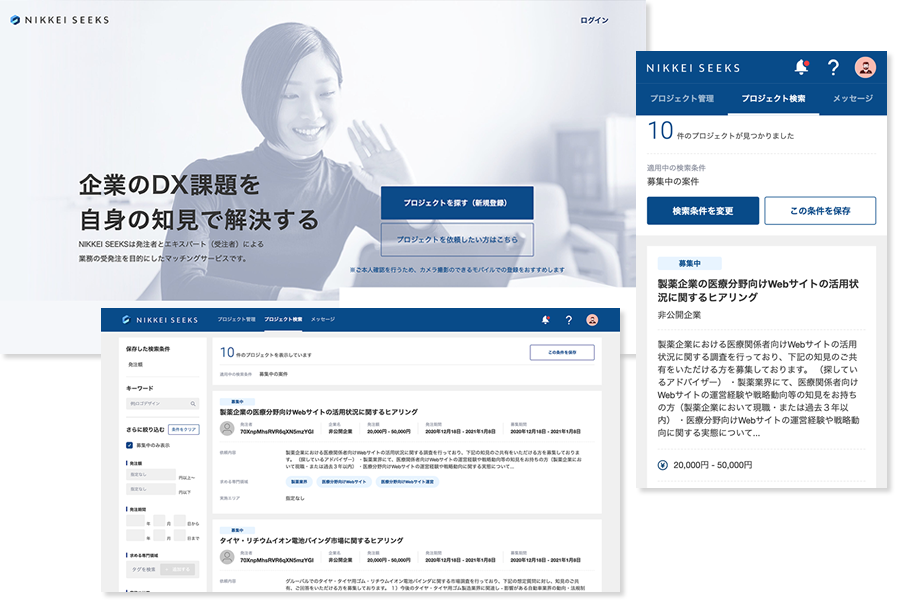This screenshot has height=600, width=900.
Task: Open notifications bell in mobile header
Action: click(801, 67)
